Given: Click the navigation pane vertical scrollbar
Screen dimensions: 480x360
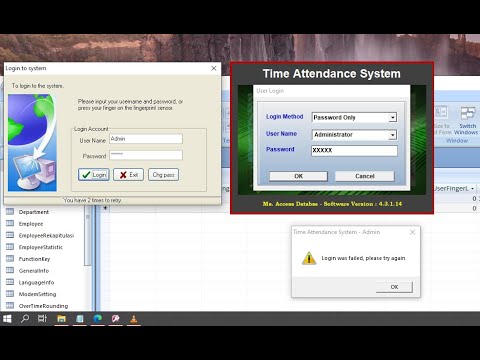Looking at the screenshot, I should point(88,237).
